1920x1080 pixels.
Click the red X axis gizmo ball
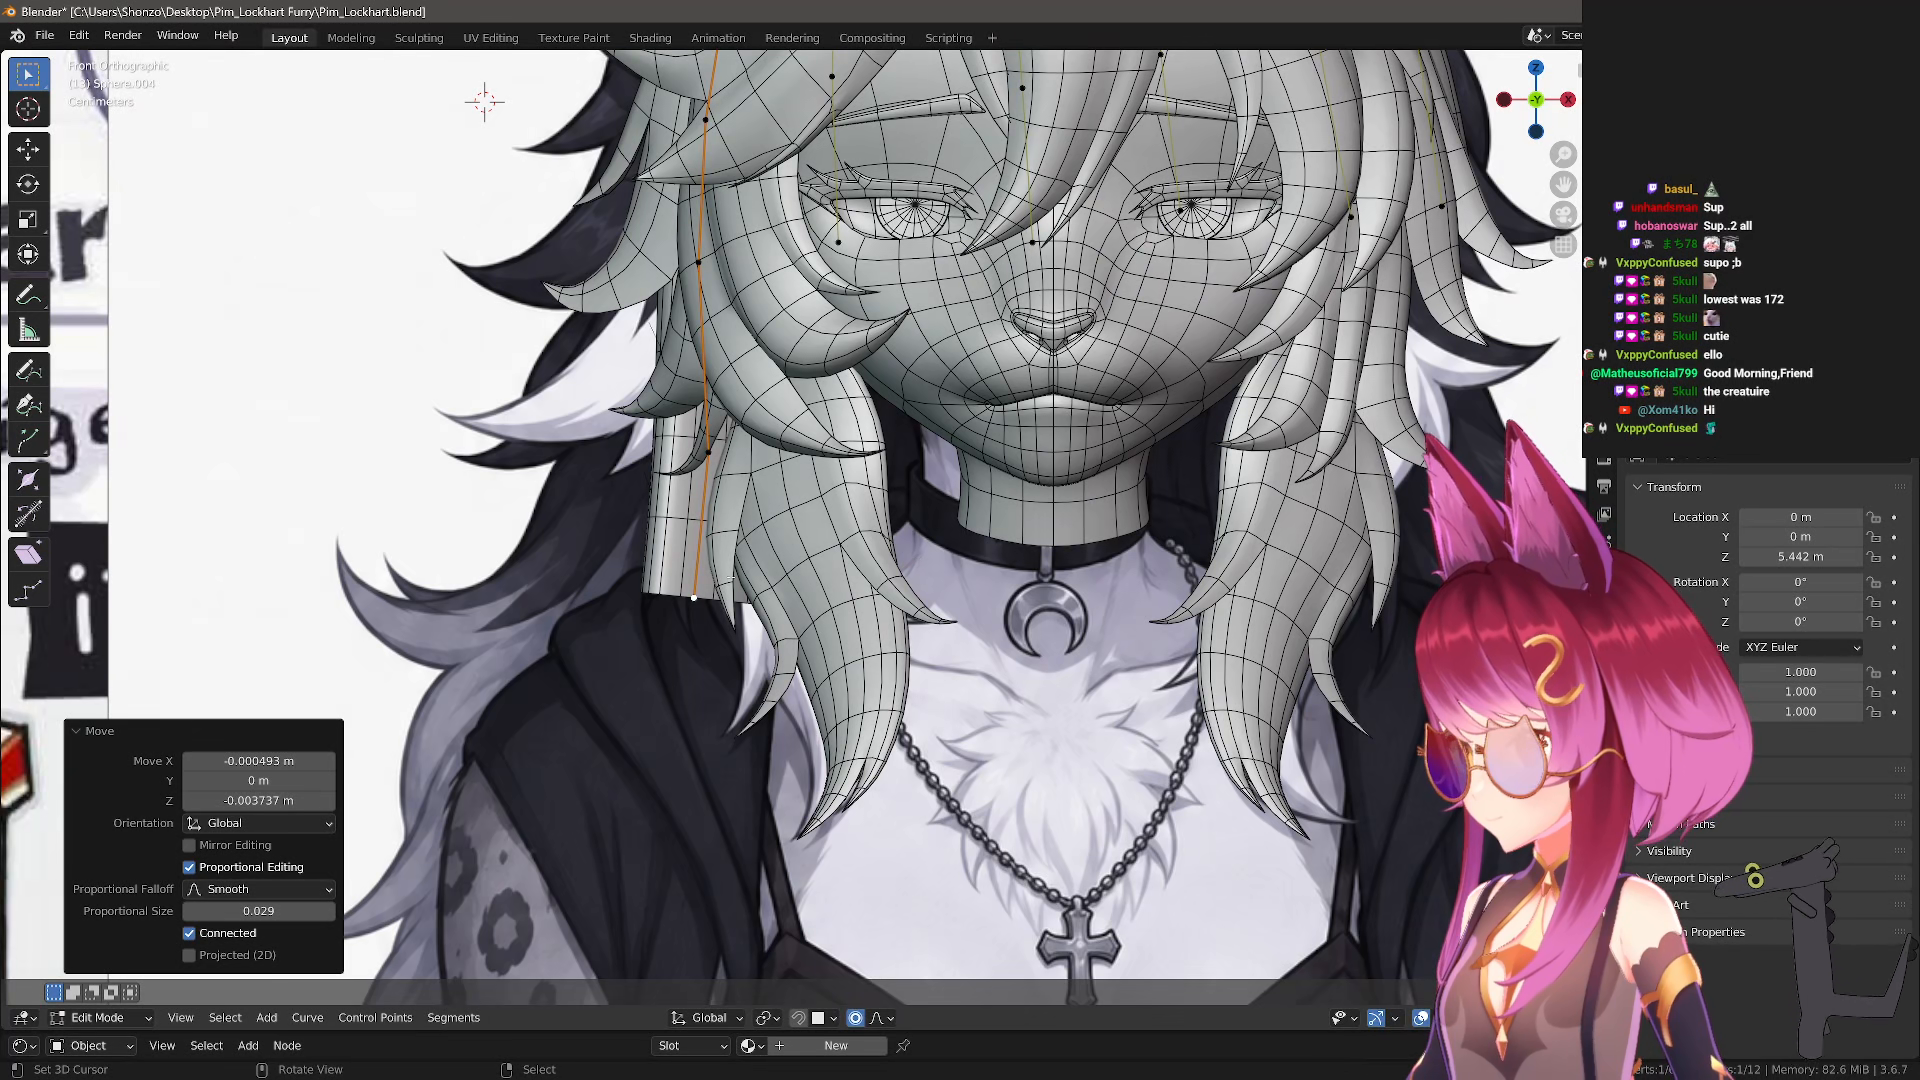coord(1568,100)
